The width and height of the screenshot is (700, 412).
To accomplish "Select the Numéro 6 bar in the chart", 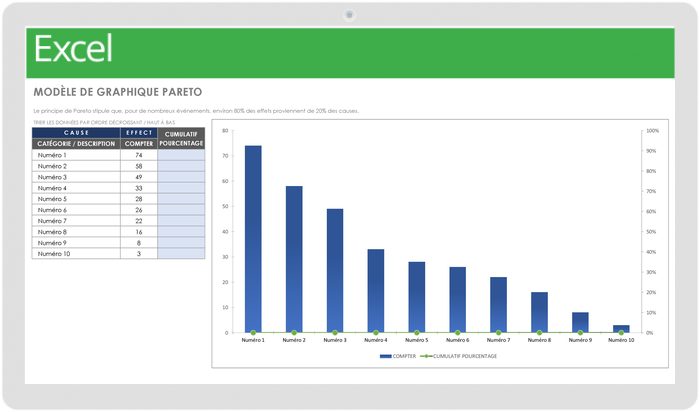I will tap(458, 300).
